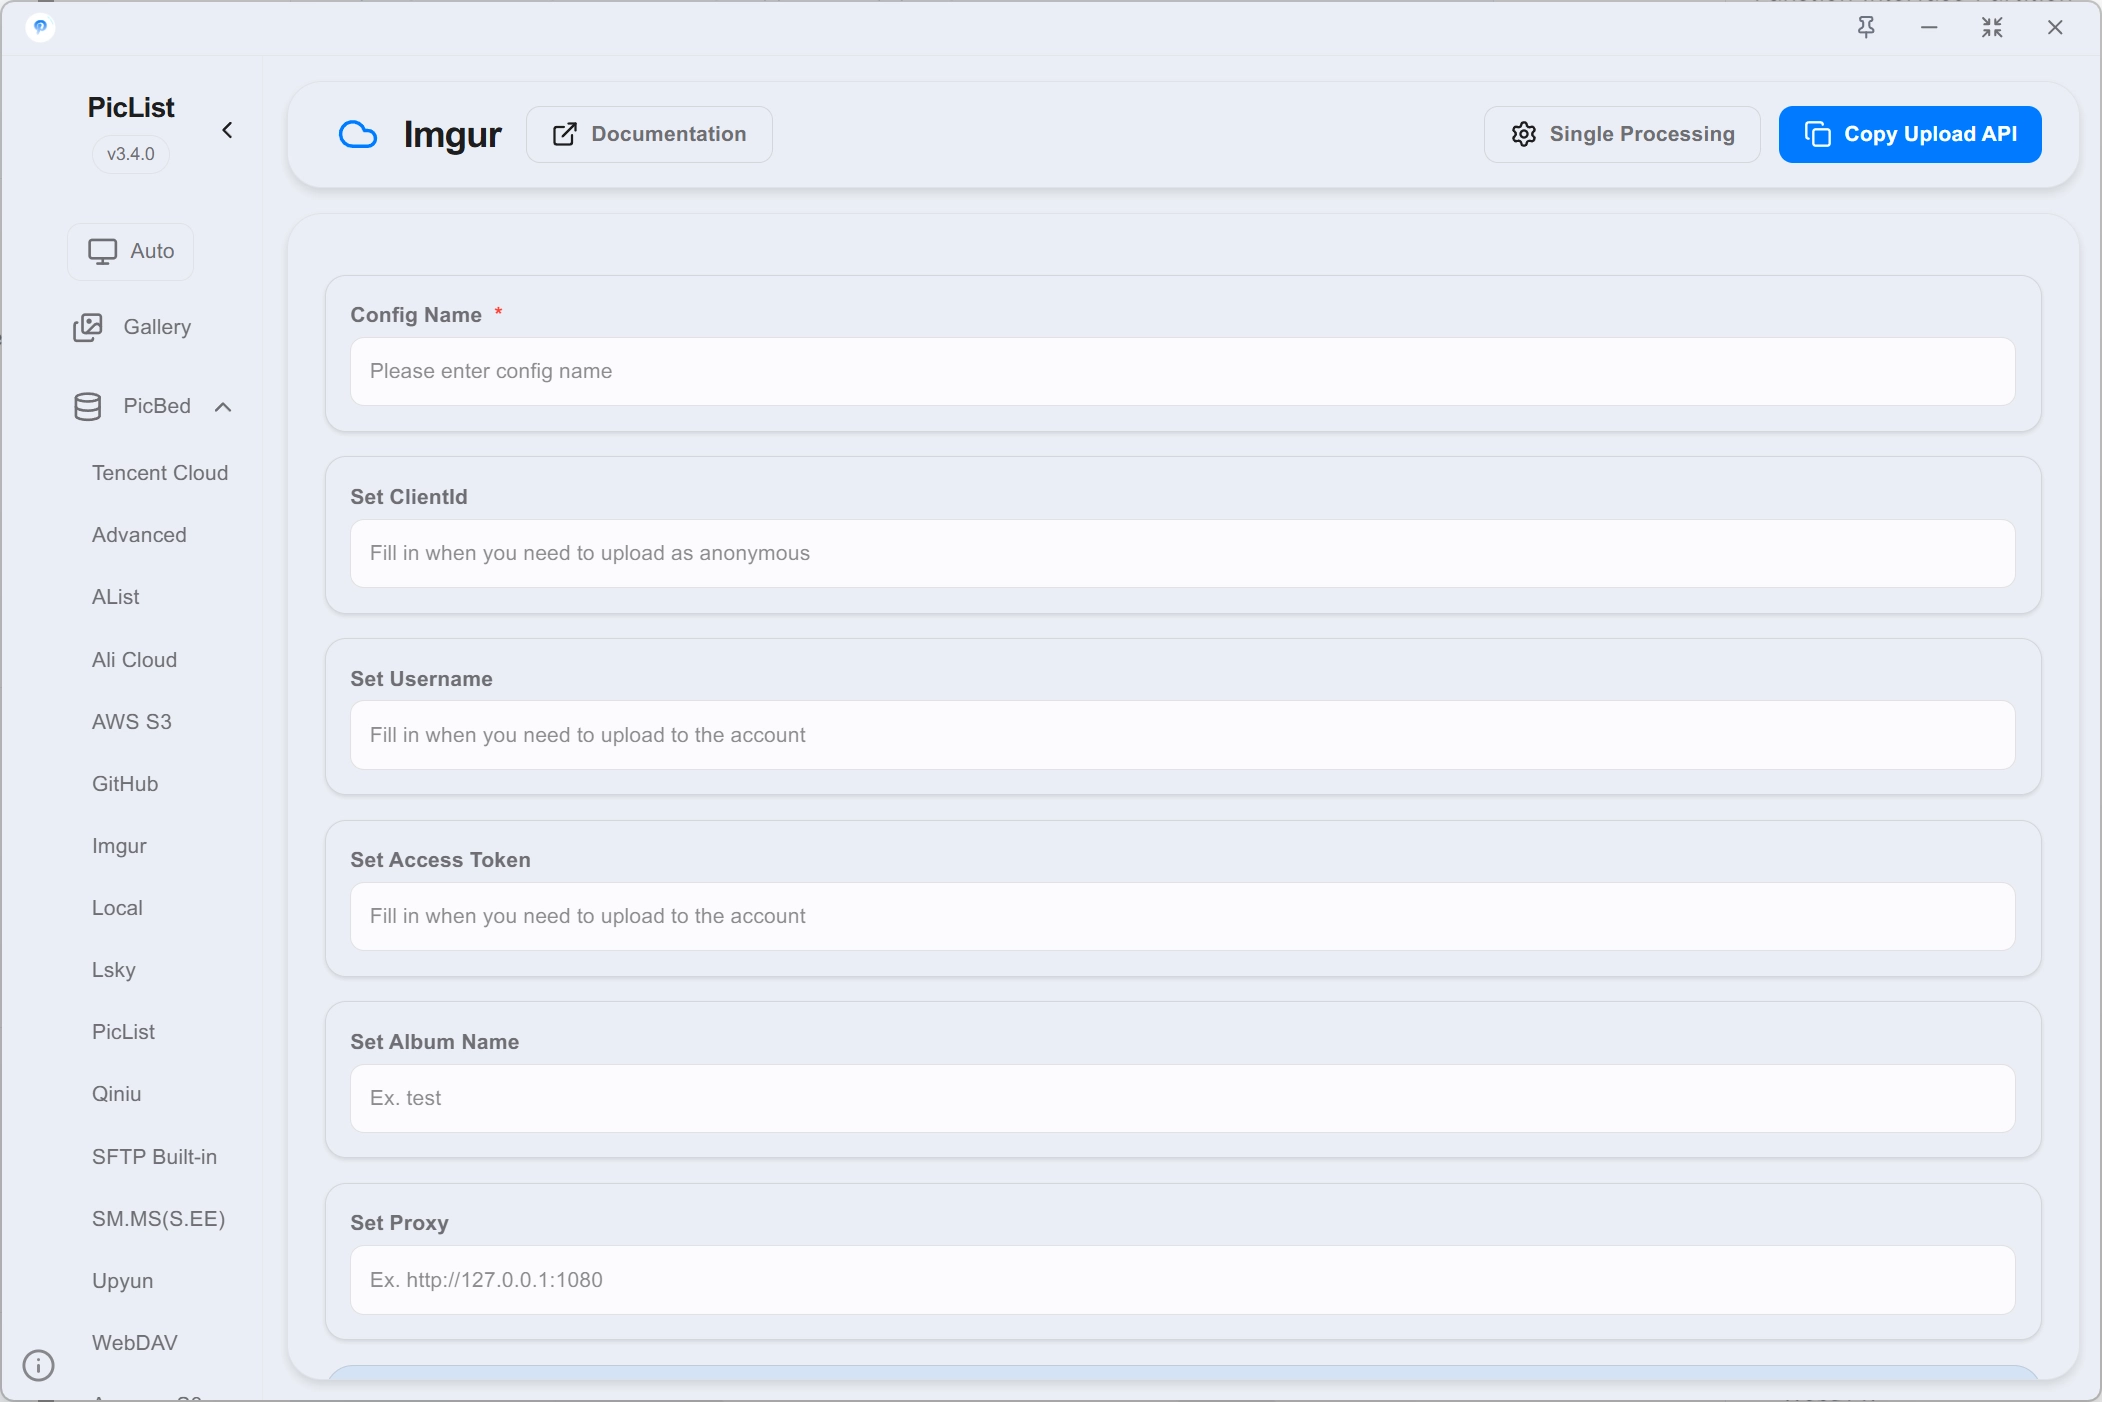This screenshot has height=1402, width=2102.
Task: Click the PicList title in sidebar header
Action: (x=131, y=107)
